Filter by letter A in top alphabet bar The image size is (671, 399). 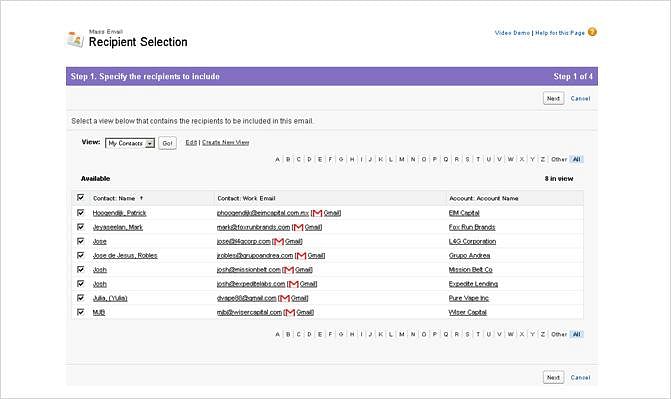(277, 159)
